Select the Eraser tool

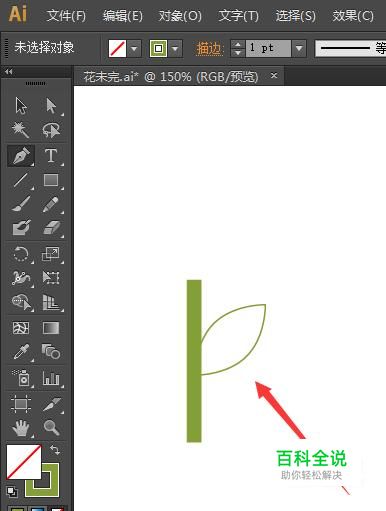(51, 228)
